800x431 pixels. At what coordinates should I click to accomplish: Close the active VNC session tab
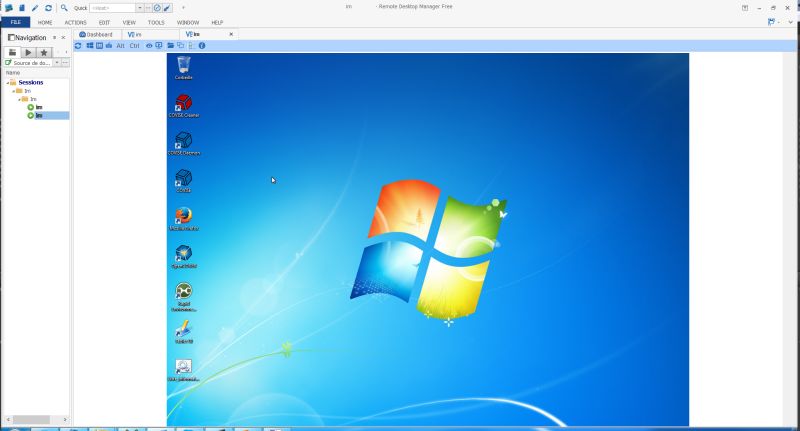(x=231, y=34)
